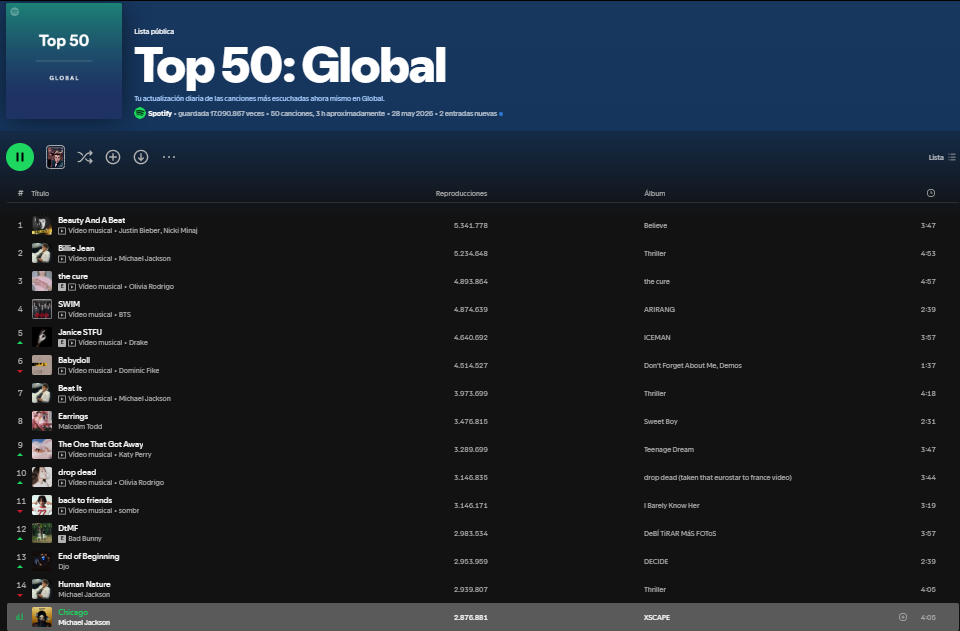The image size is (960, 631).
Task: Select the Billie Jean track title
Action: coord(77,248)
